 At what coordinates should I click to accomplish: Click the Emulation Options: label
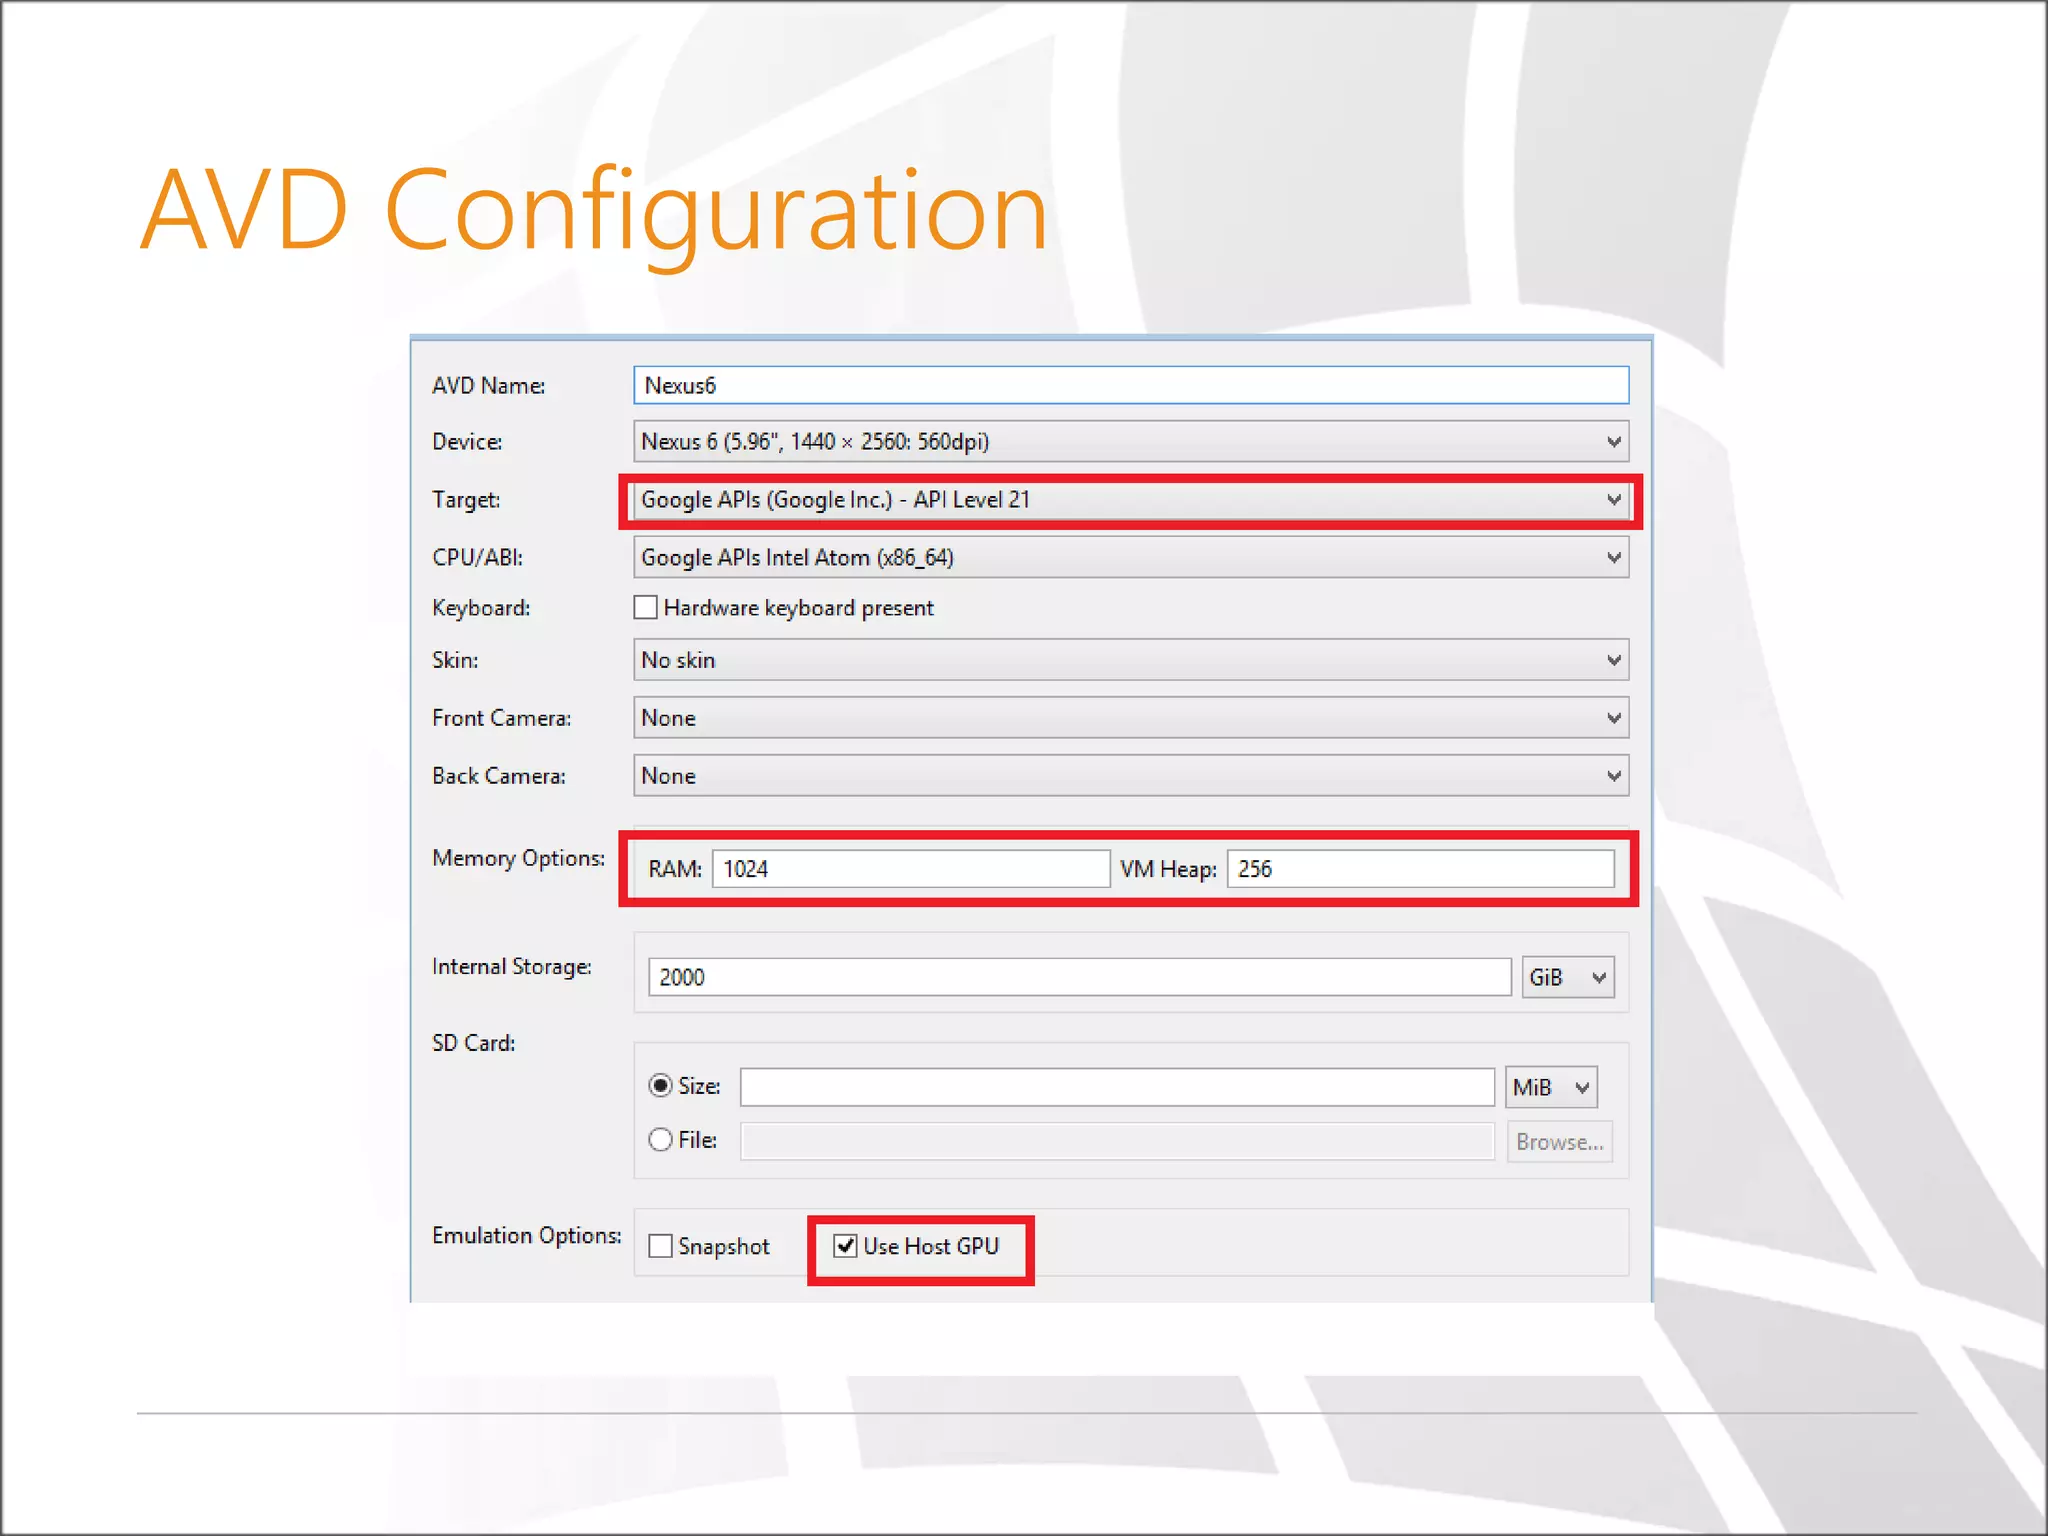pyautogui.click(x=527, y=1236)
